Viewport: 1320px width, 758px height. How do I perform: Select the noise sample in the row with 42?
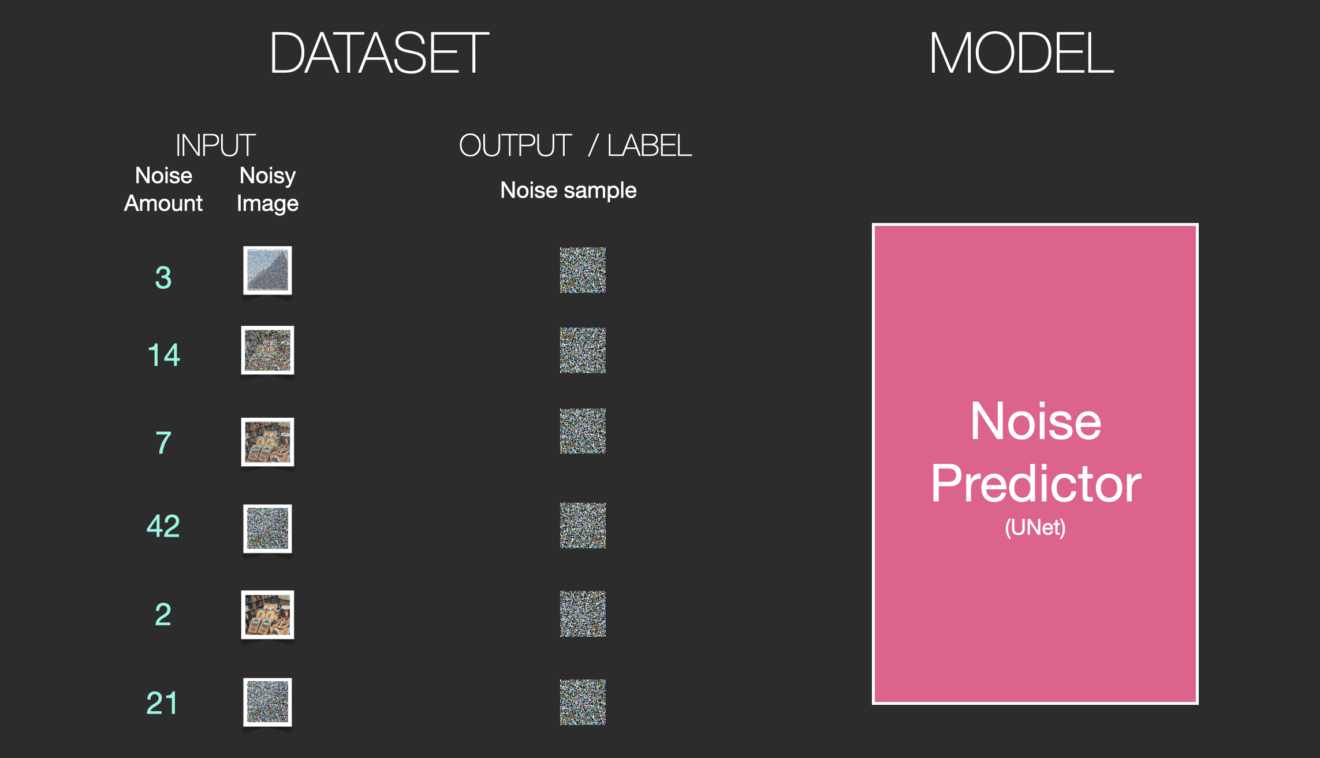[583, 525]
